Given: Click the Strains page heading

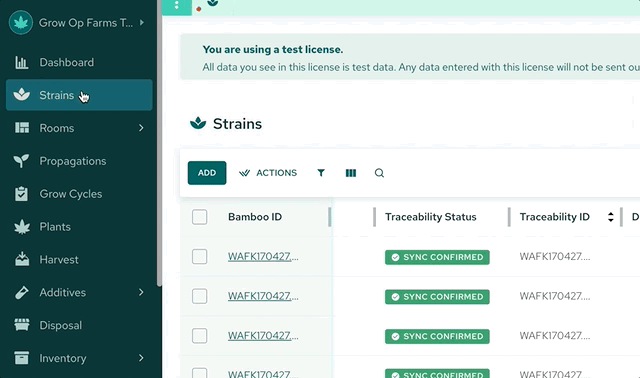Looking at the screenshot, I should pyautogui.click(x=237, y=124).
